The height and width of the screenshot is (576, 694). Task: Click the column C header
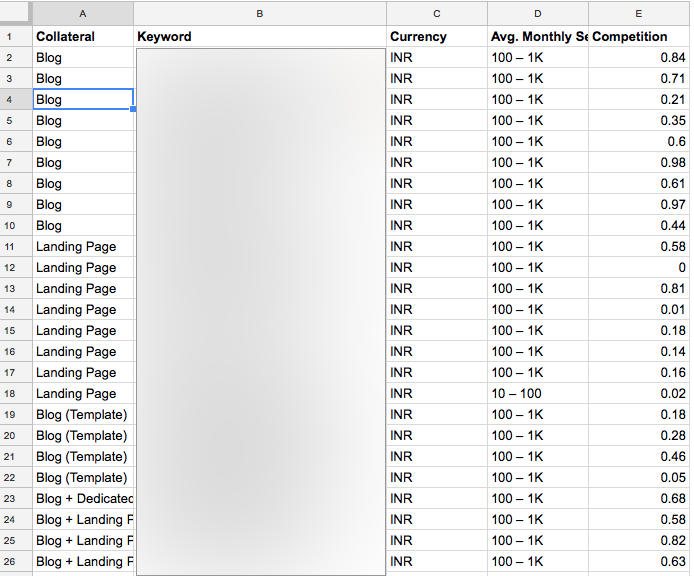(437, 13)
